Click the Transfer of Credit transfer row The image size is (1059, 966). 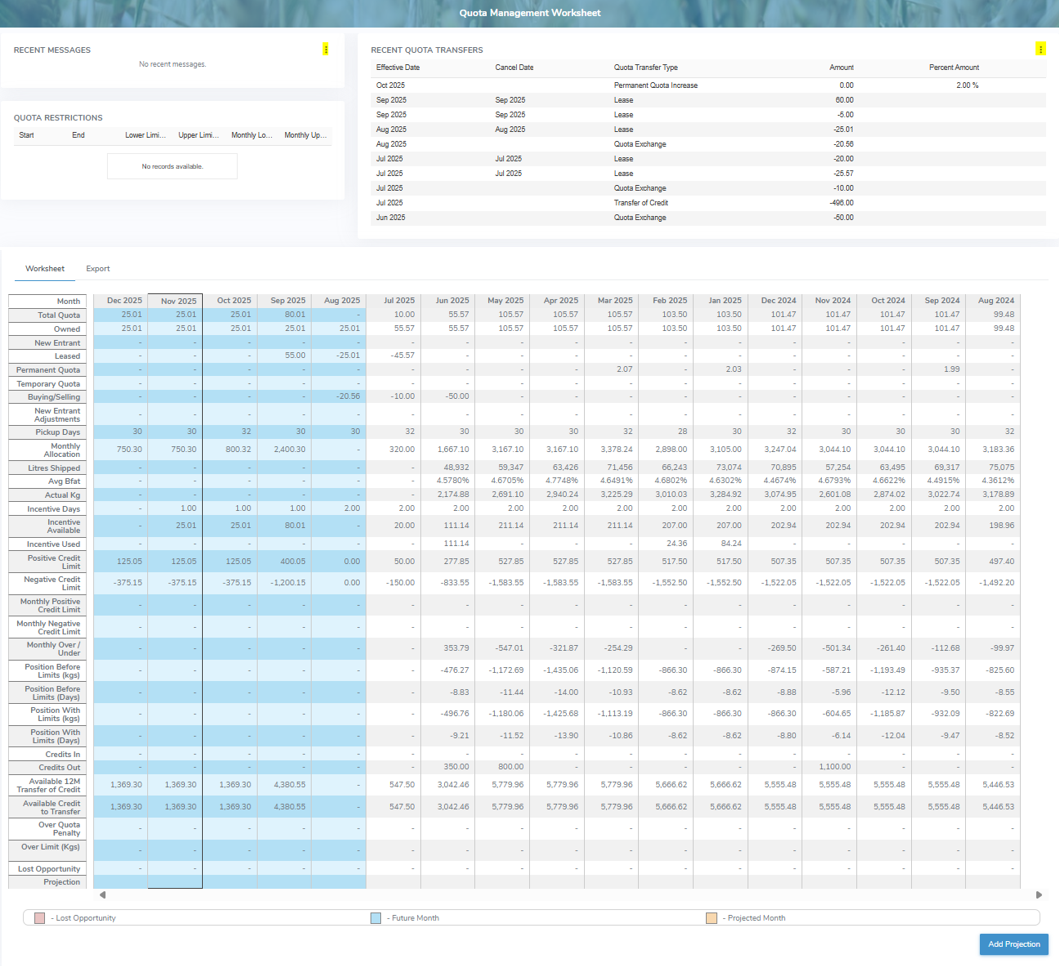(641, 203)
